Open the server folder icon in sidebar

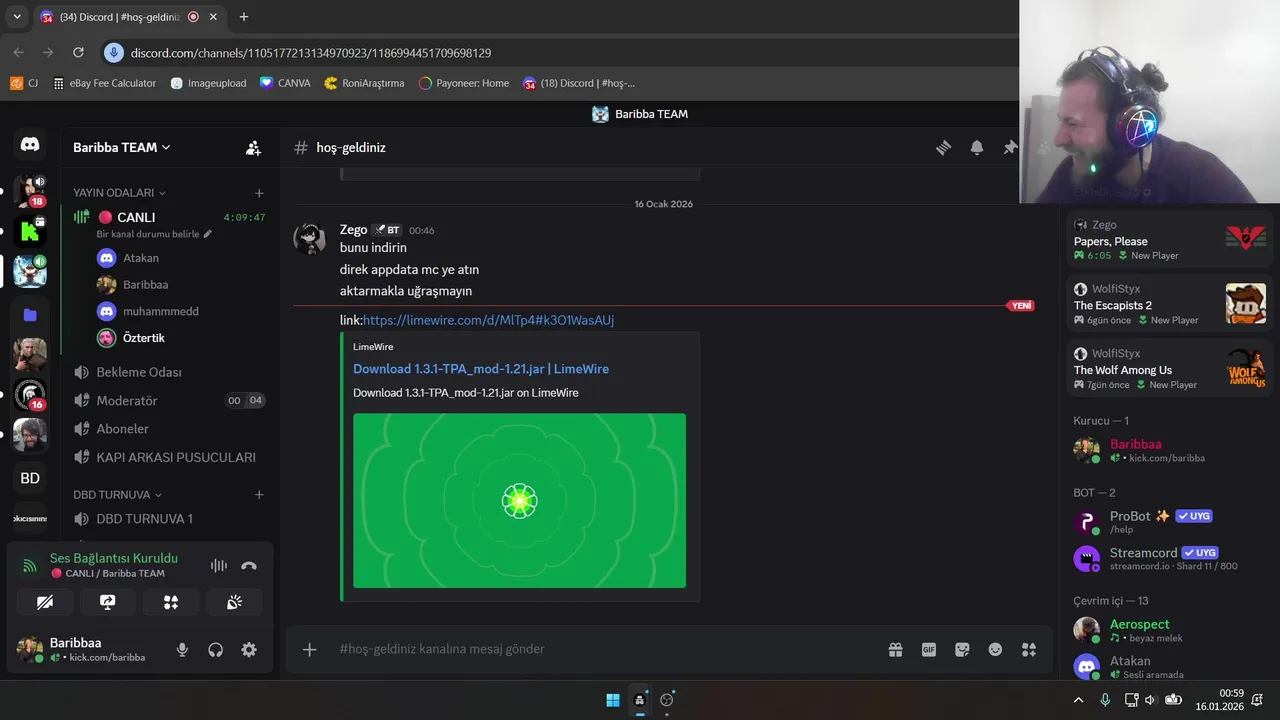(x=30, y=315)
